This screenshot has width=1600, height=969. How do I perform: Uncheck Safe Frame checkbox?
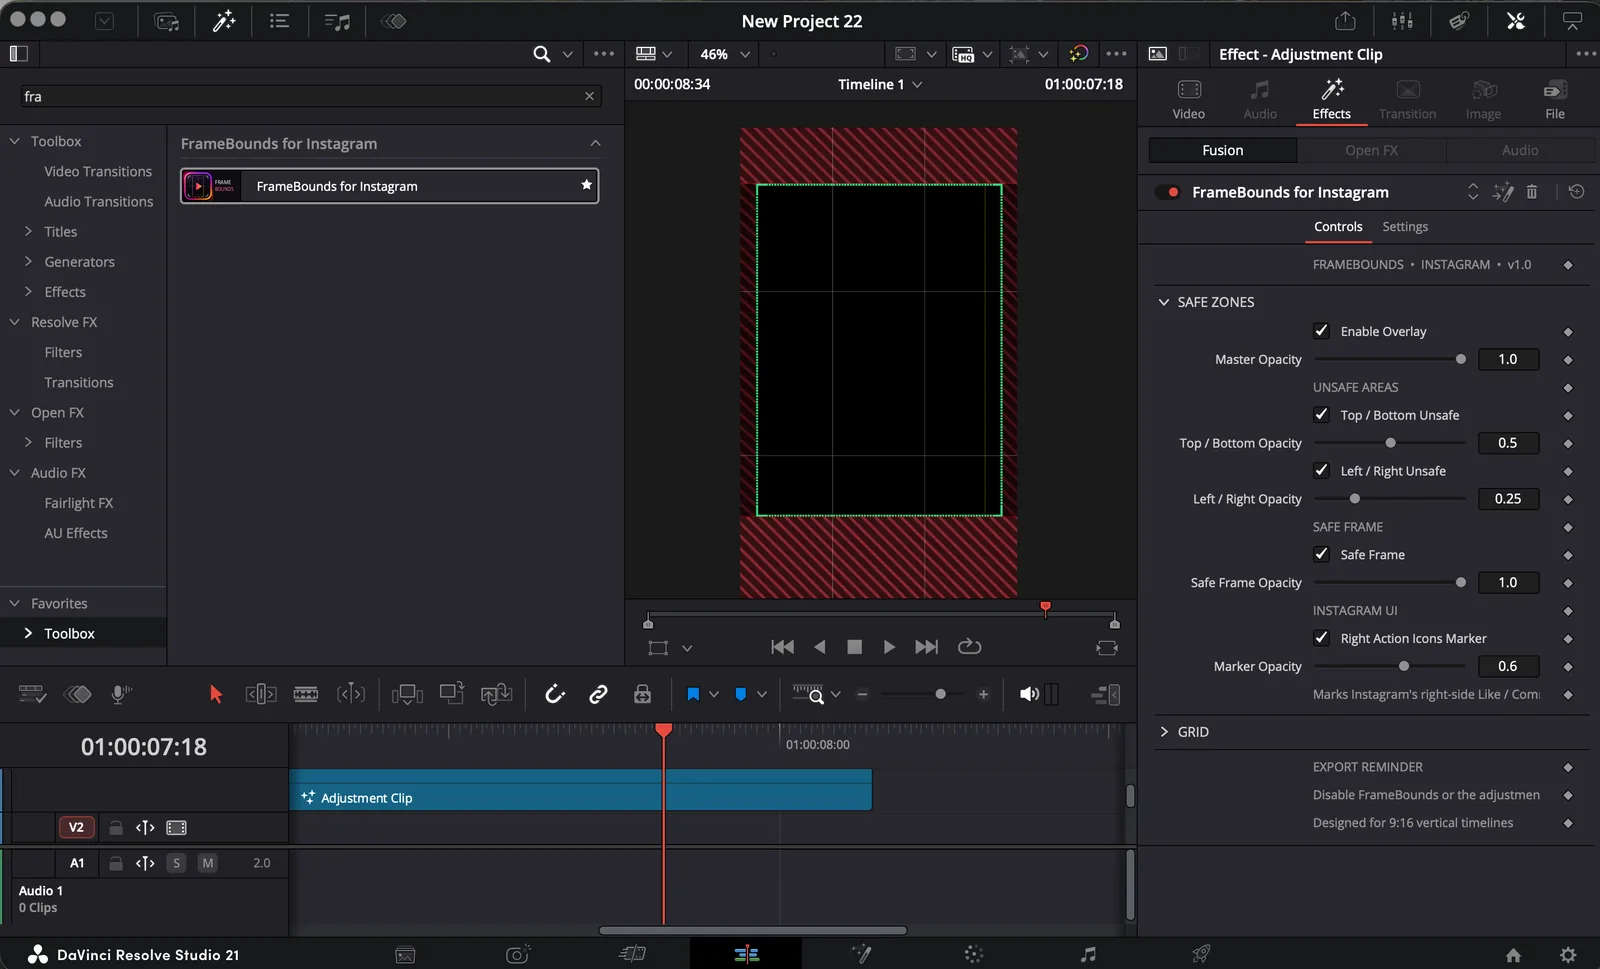point(1322,554)
